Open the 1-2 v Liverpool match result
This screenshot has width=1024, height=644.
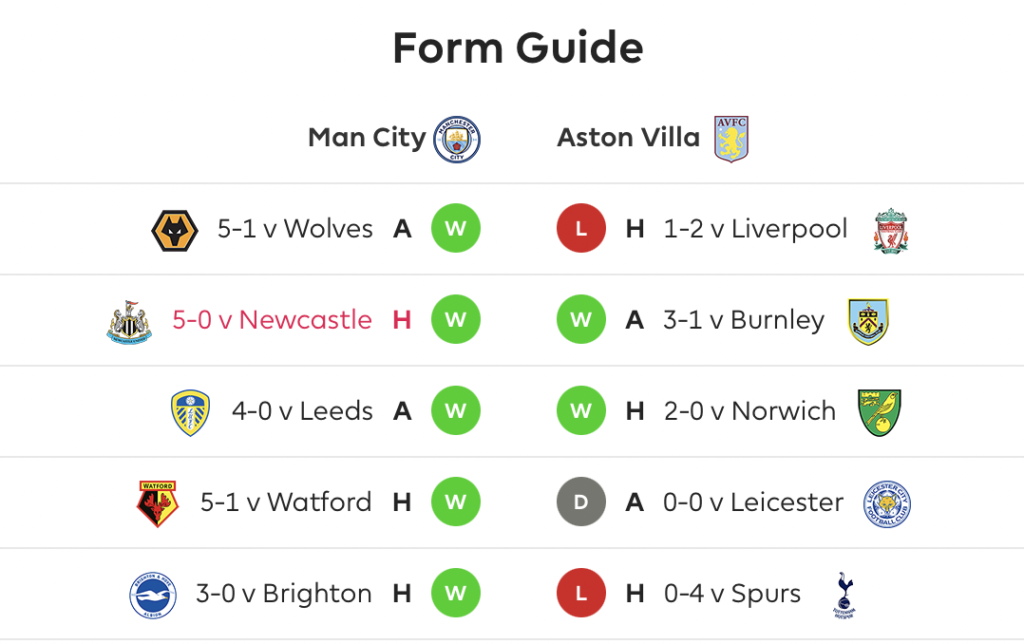(x=756, y=229)
